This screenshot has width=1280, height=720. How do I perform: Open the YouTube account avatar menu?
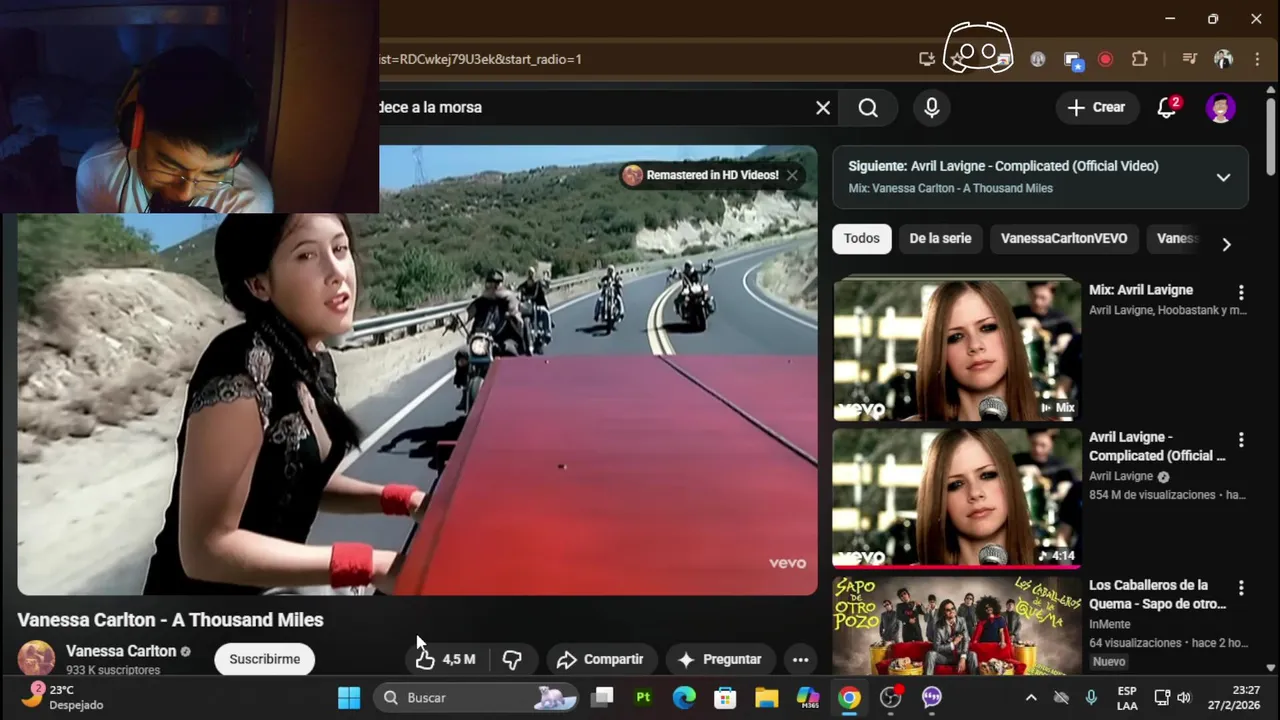click(x=1221, y=108)
